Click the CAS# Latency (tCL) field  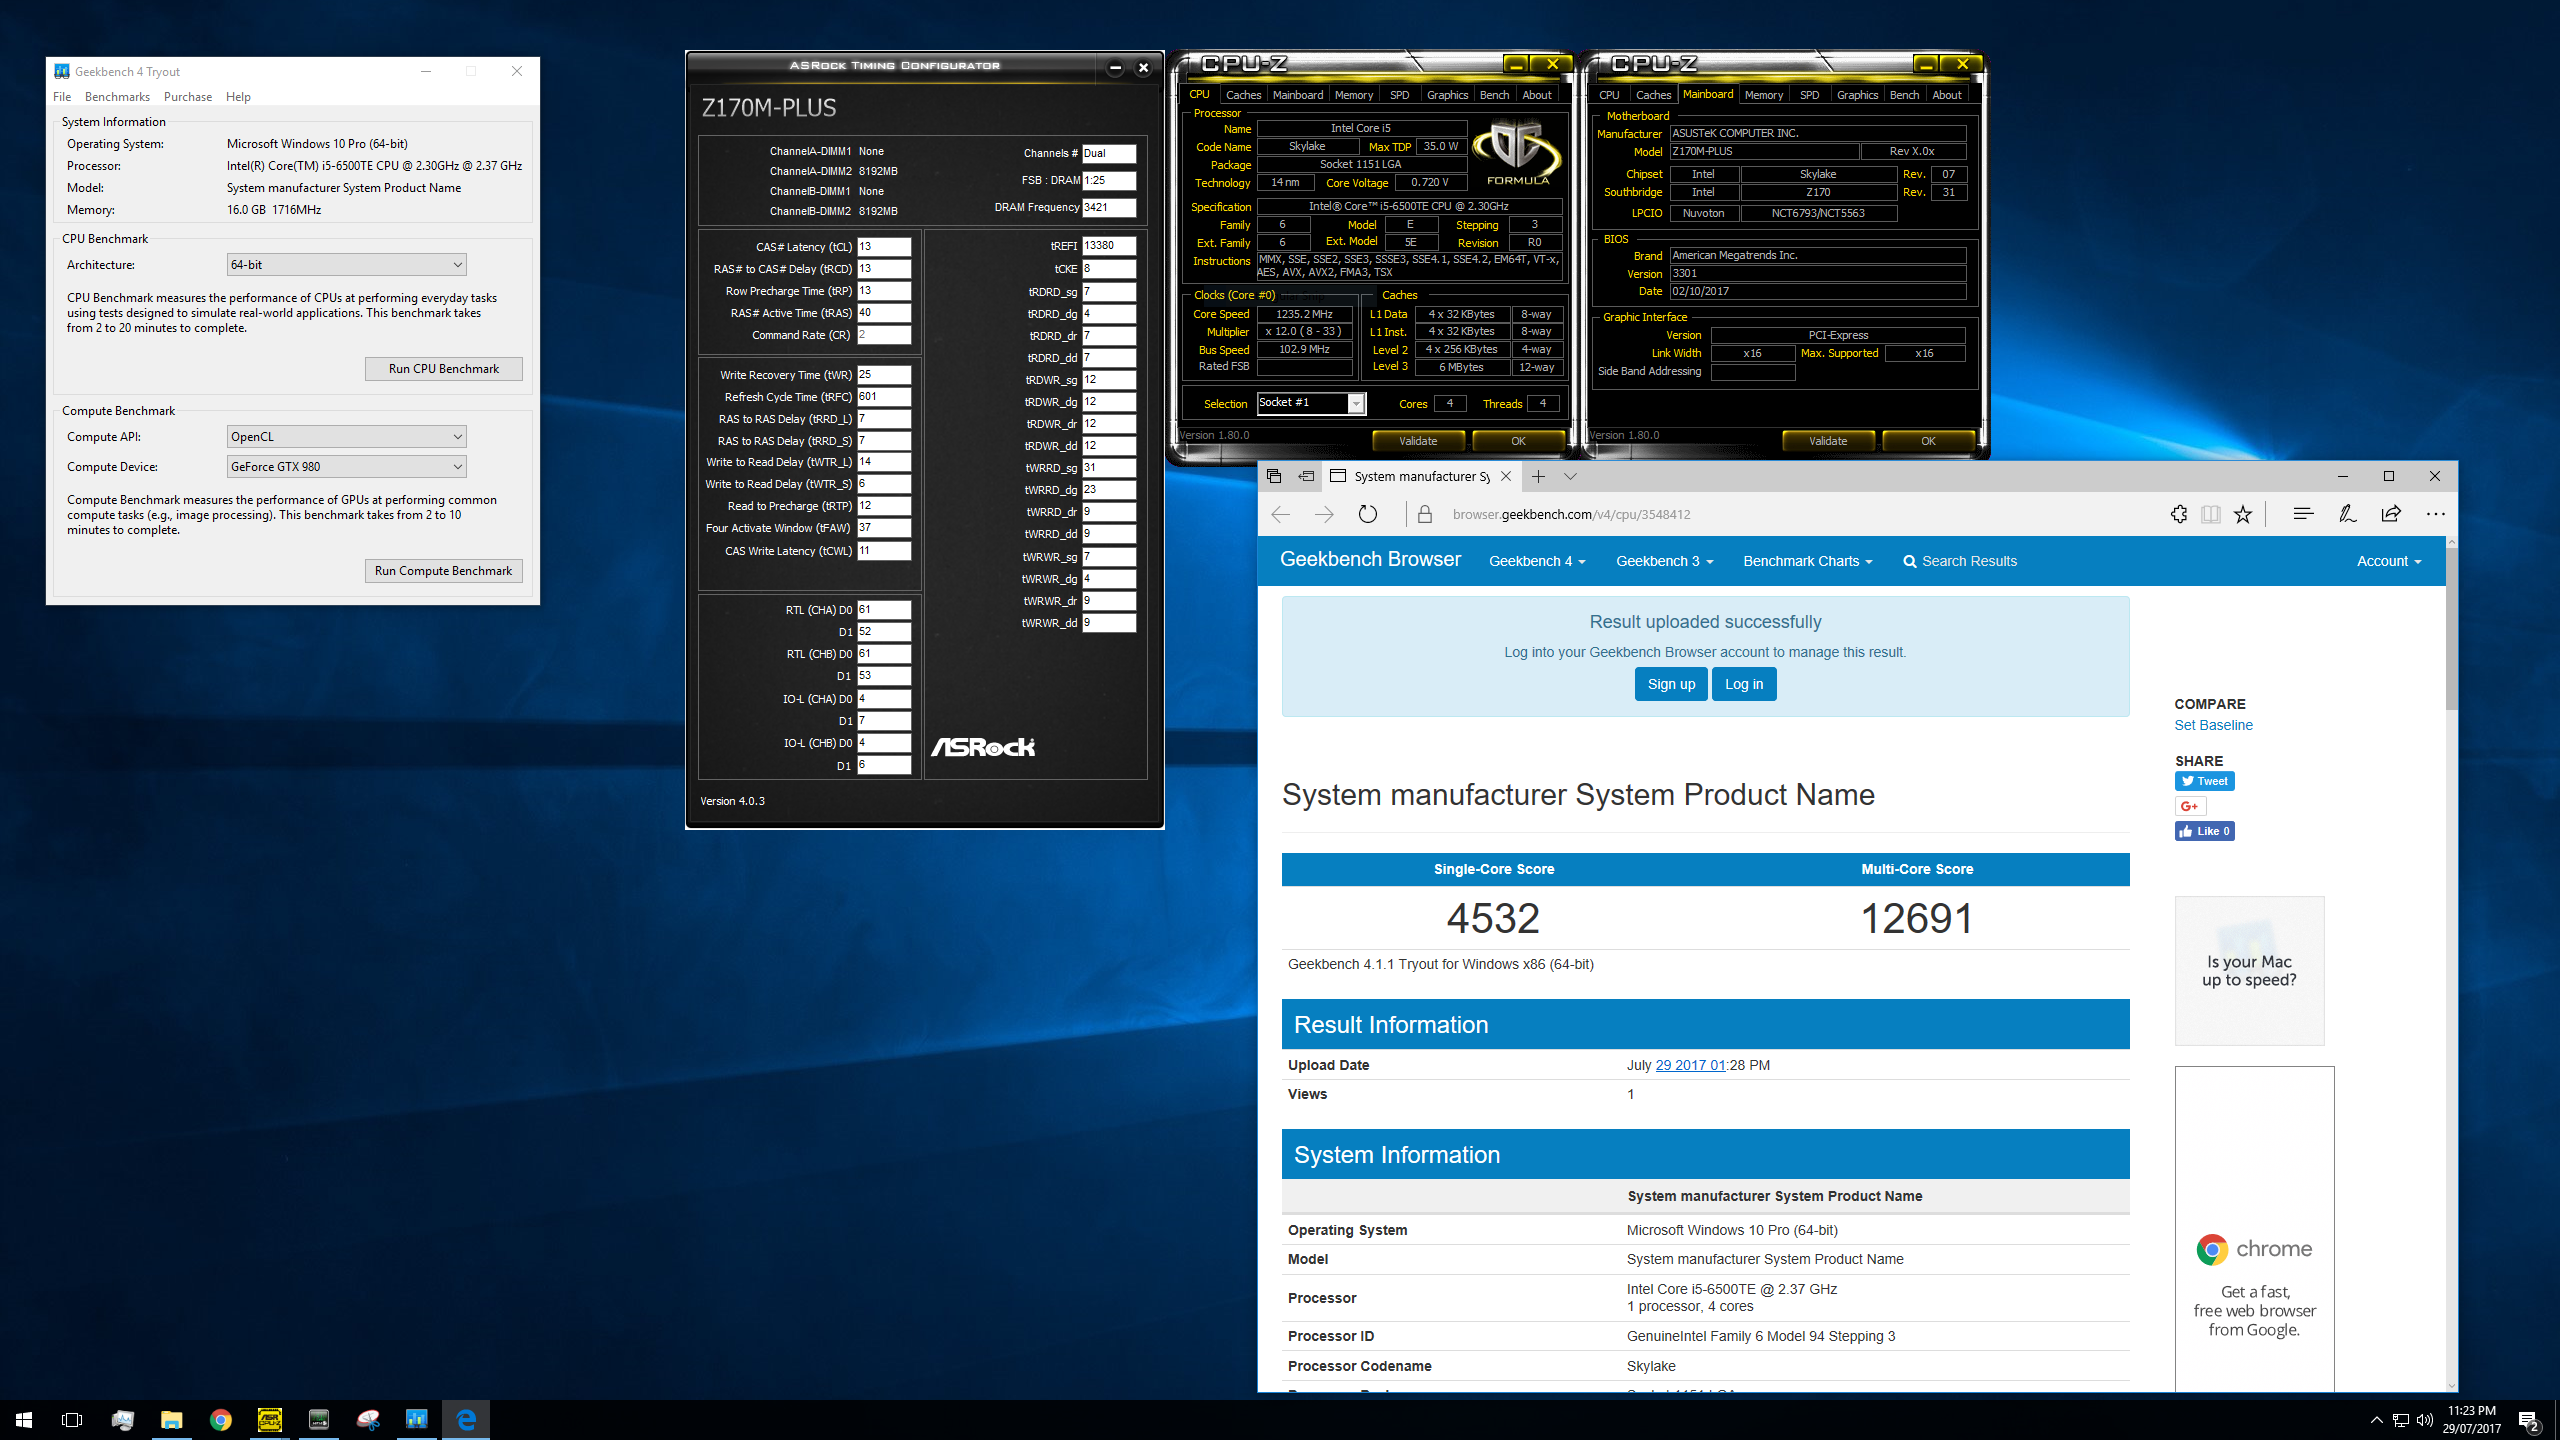884,247
